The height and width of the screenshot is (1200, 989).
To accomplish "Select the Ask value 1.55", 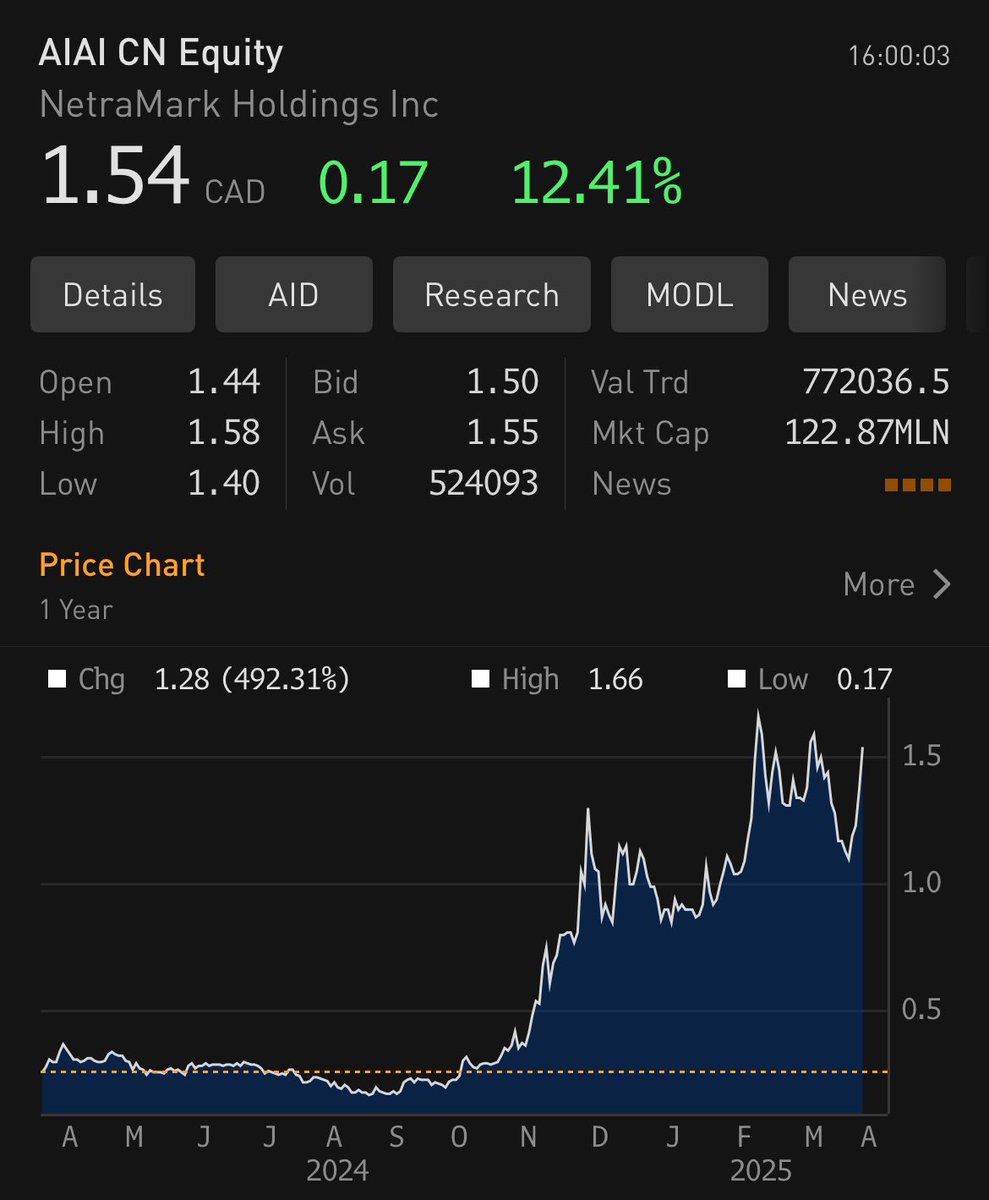I will [503, 433].
